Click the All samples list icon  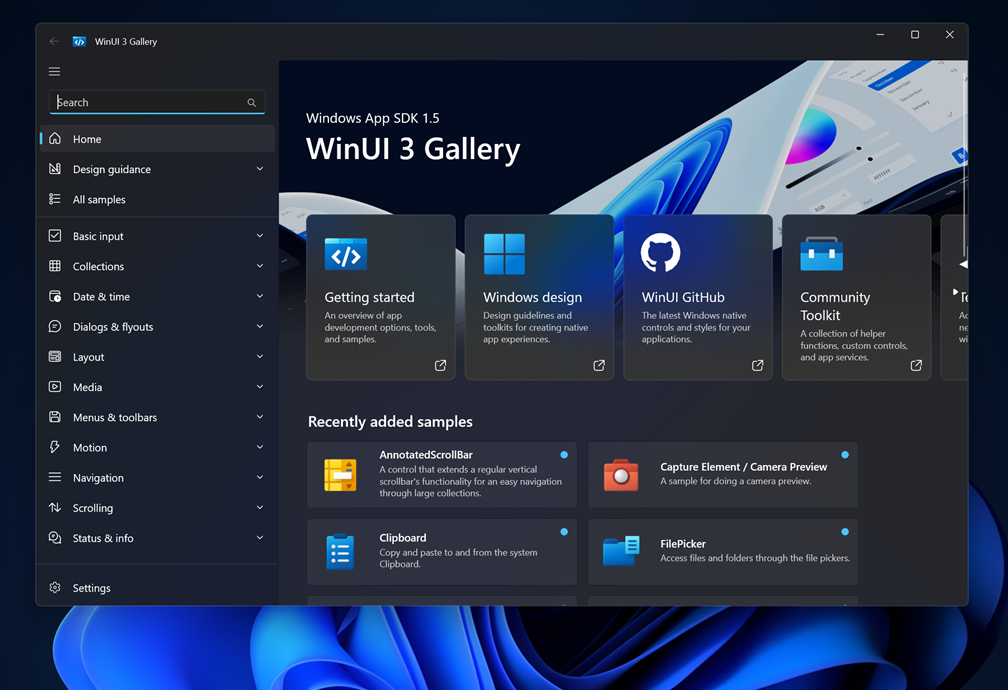[55, 199]
